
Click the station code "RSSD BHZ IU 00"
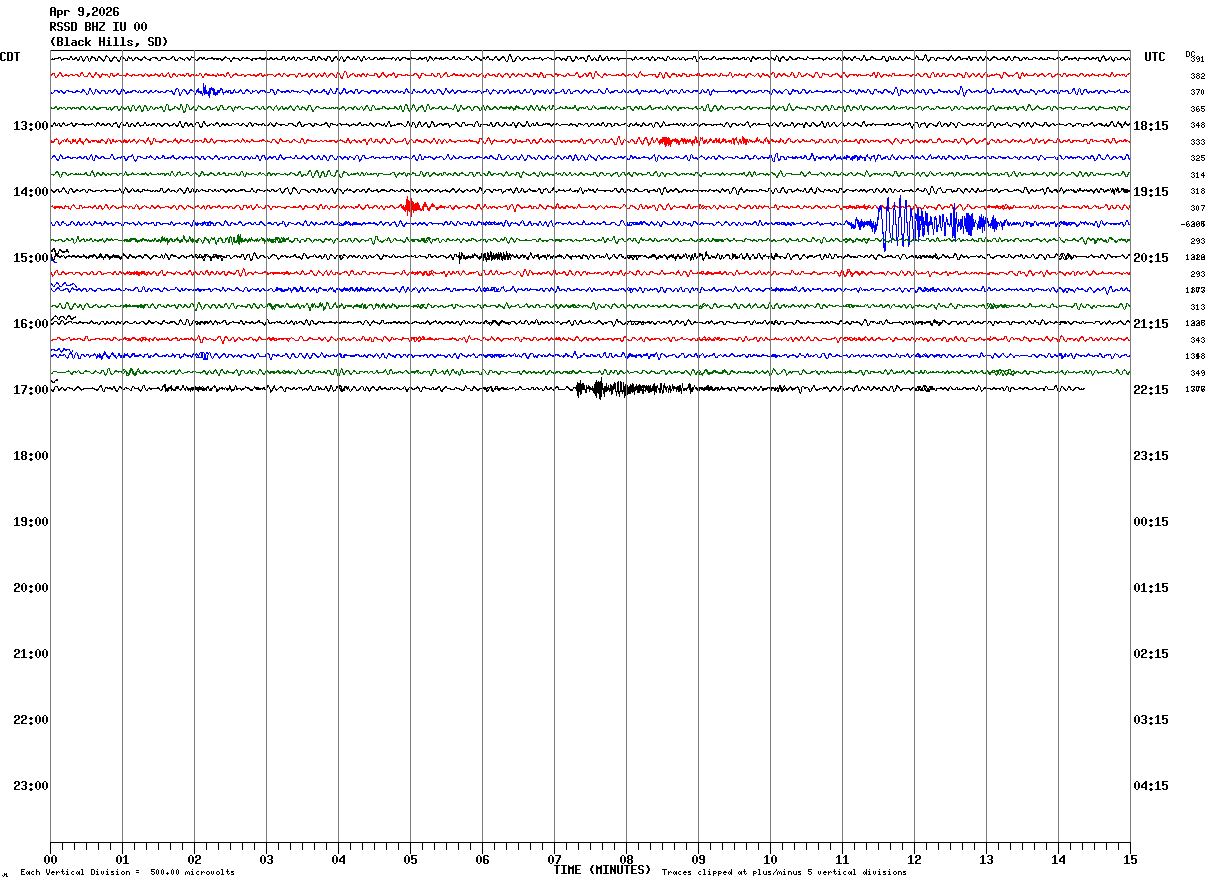[98, 27]
